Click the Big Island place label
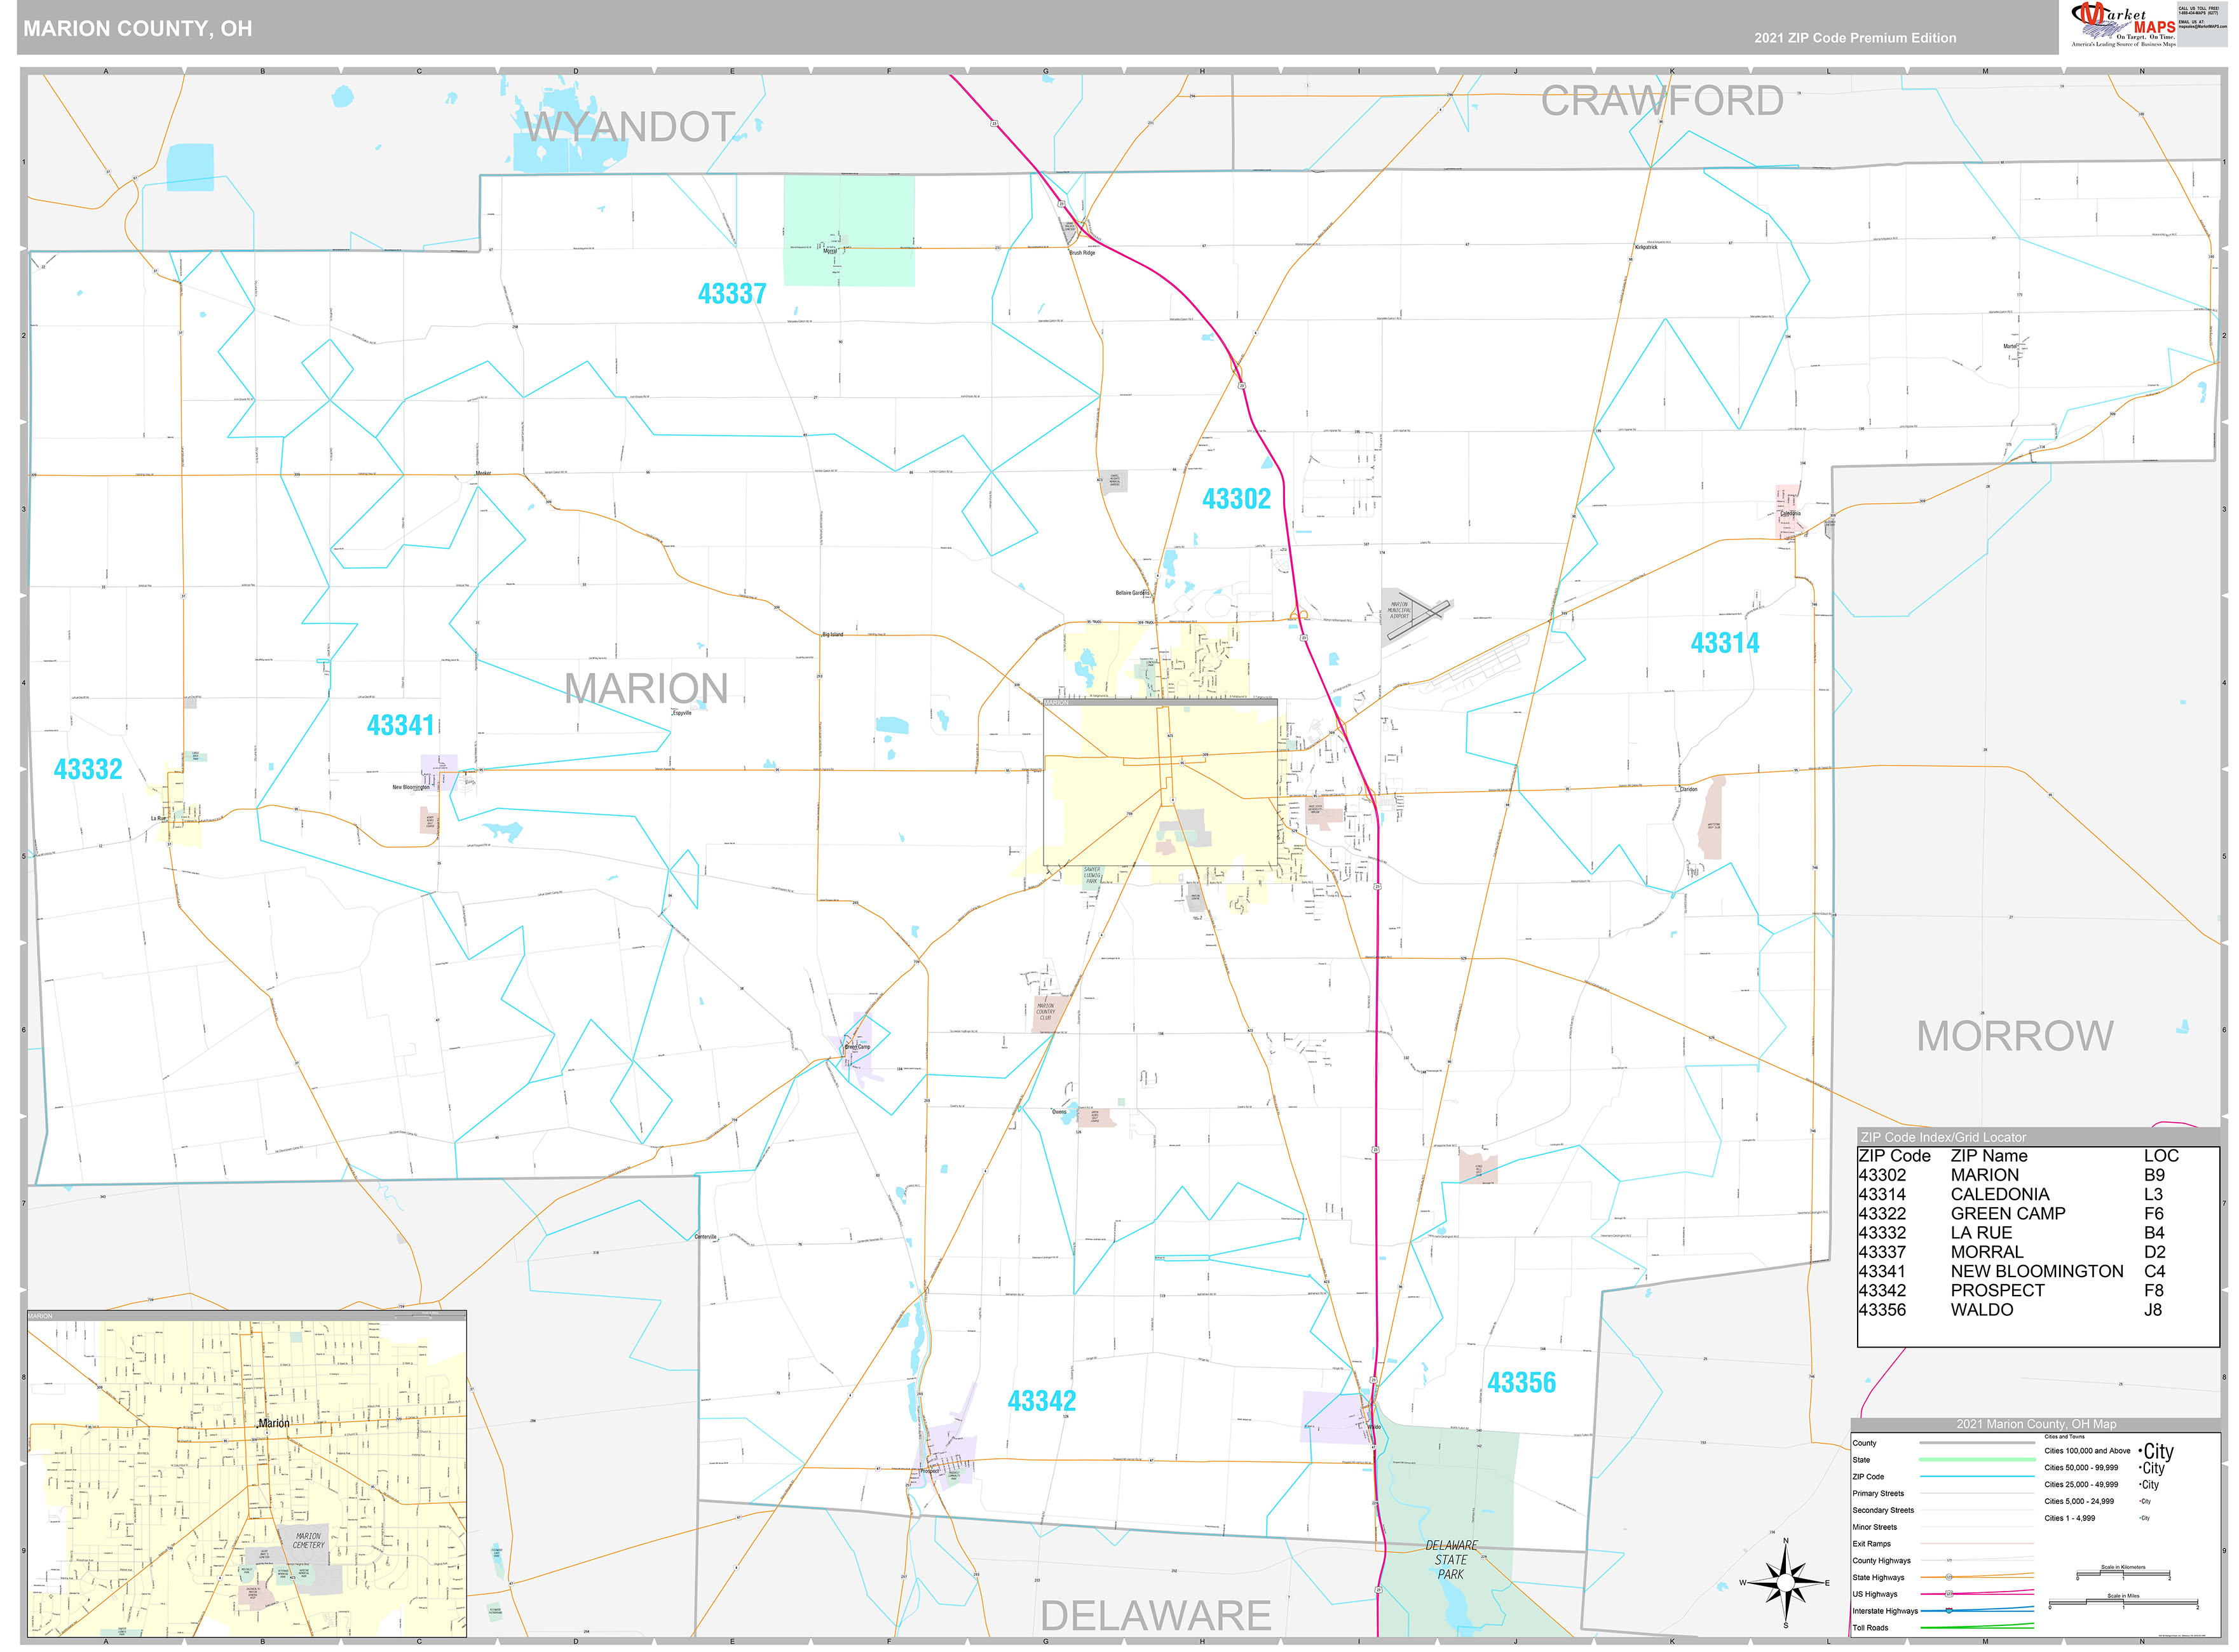Screen dimensions: 2239x1652 click(832, 635)
